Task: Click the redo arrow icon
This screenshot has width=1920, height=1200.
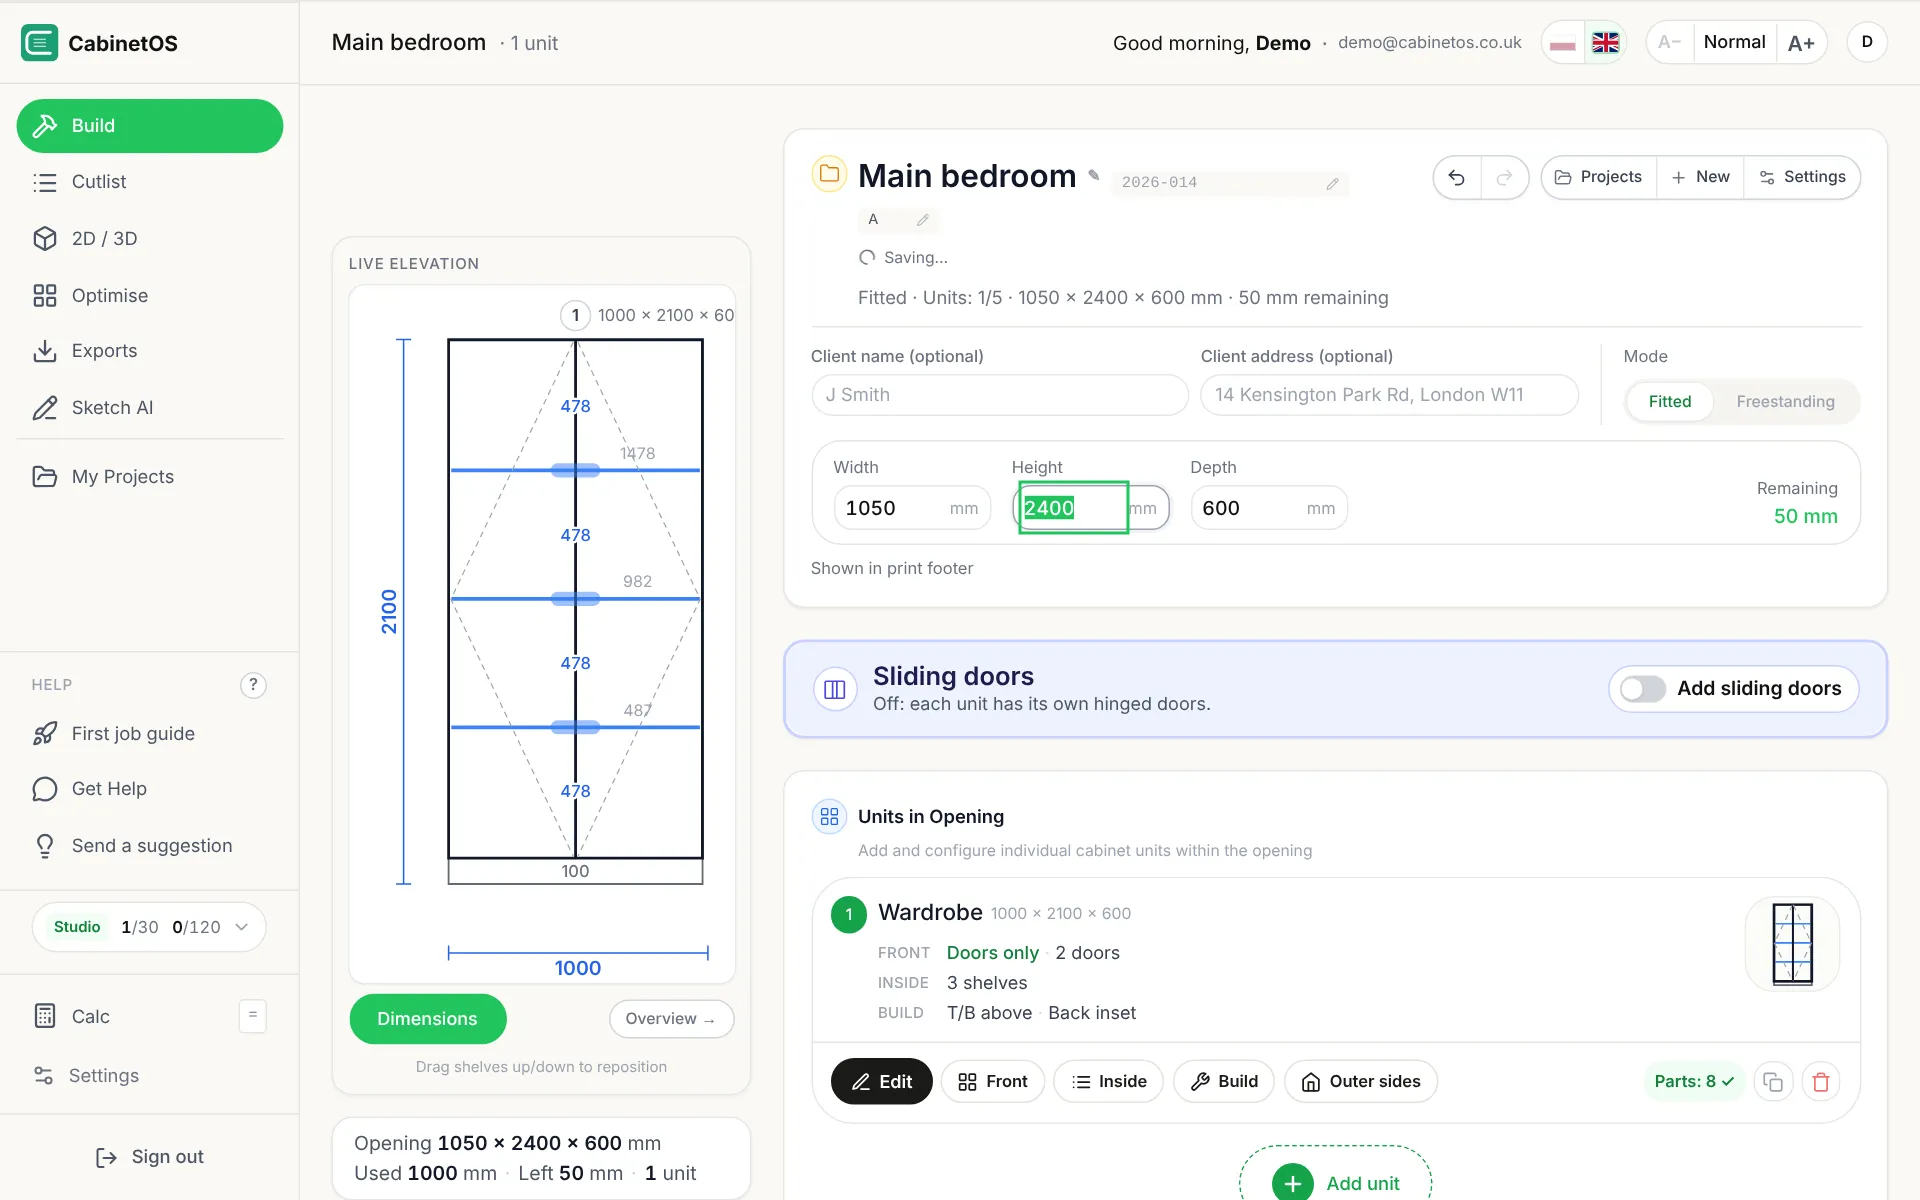Action: tap(1503, 178)
